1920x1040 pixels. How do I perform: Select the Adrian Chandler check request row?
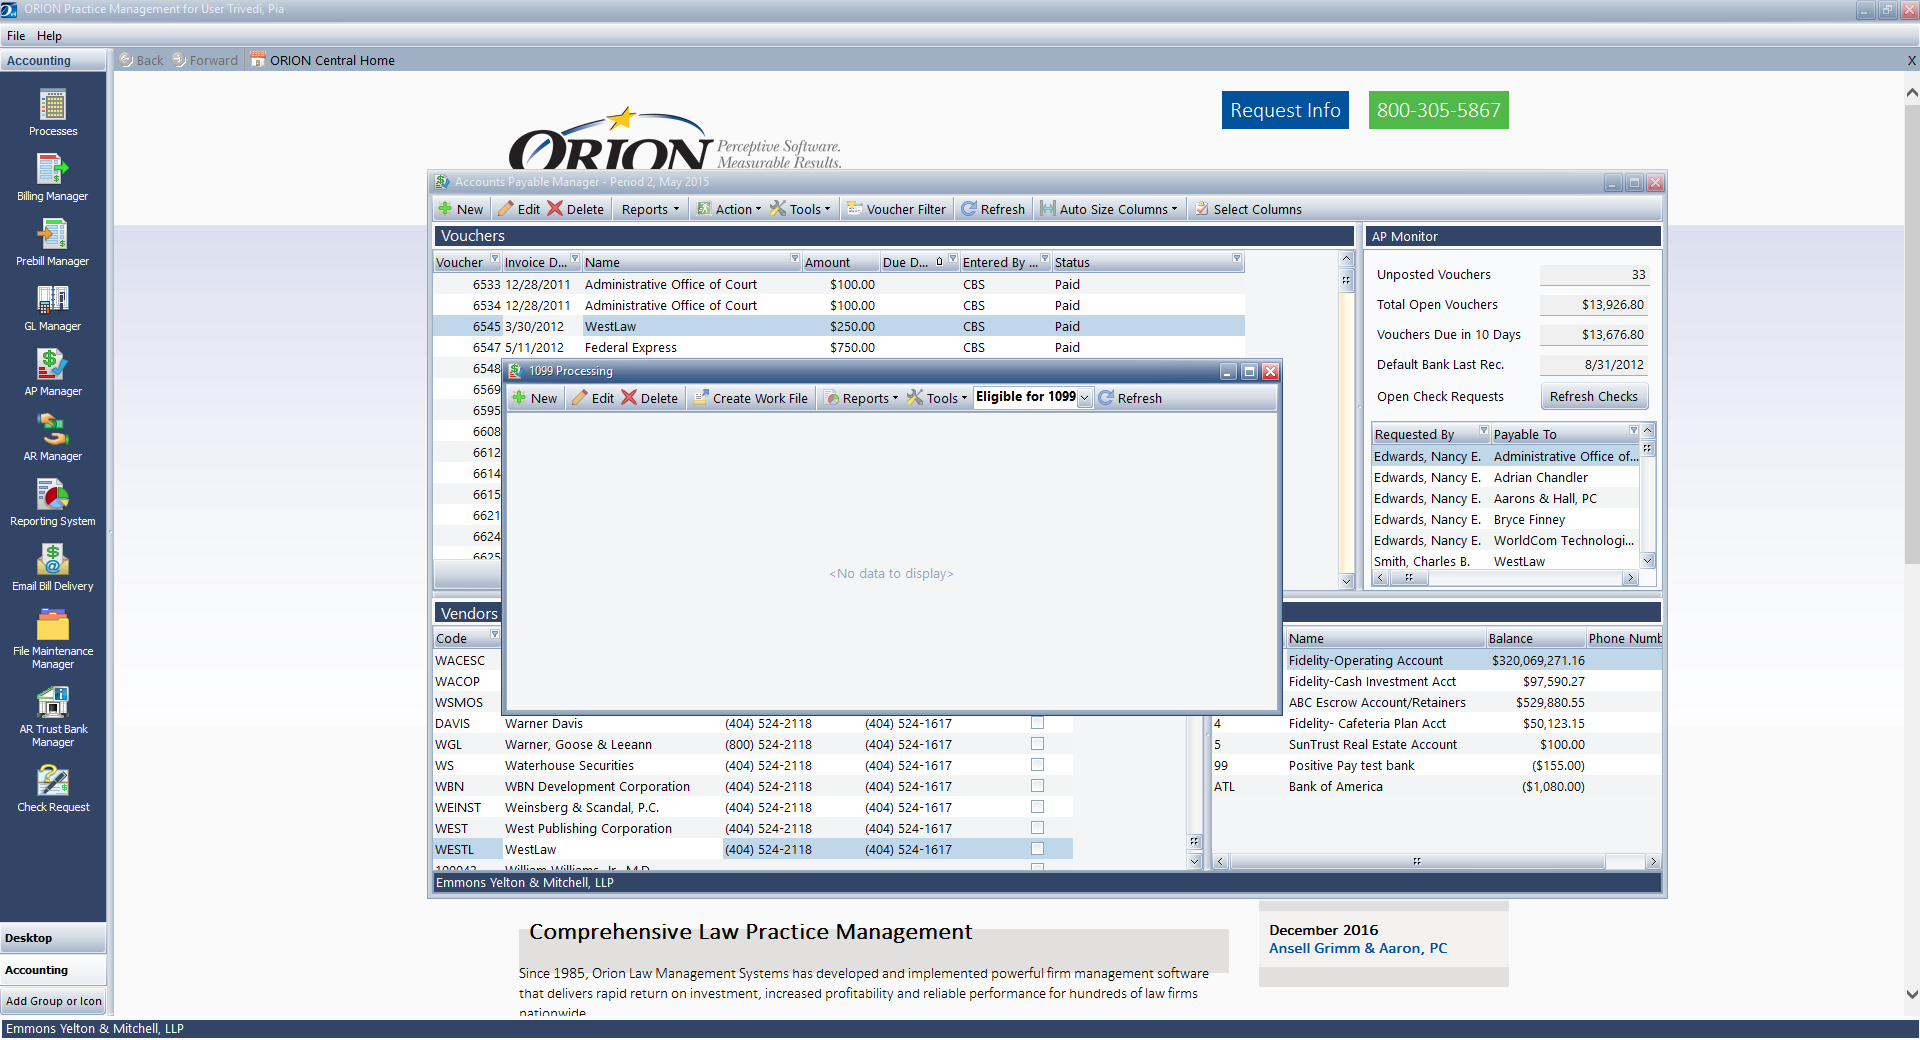coord(1505,477)
